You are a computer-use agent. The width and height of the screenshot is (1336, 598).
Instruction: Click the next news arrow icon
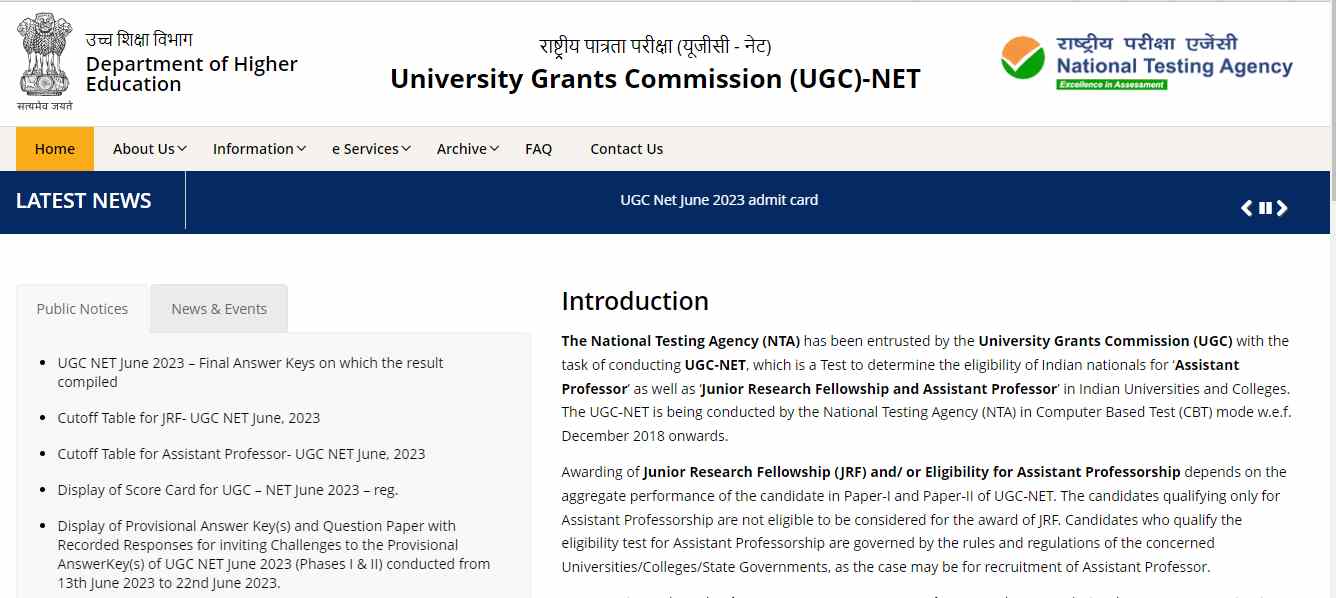point(1282,208)
